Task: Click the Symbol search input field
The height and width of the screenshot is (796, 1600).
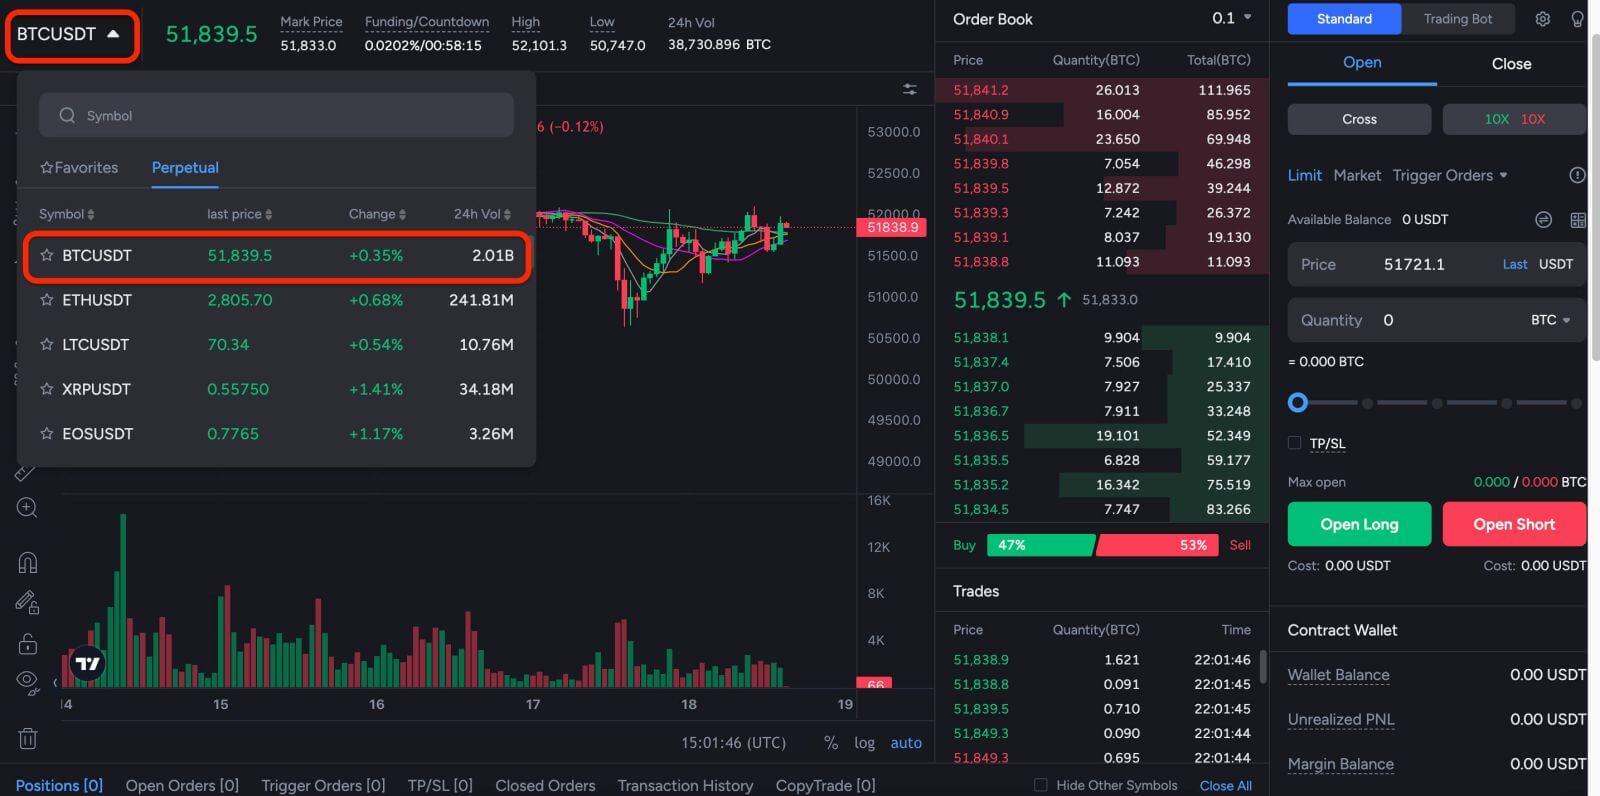Action: tap(276, 115)
